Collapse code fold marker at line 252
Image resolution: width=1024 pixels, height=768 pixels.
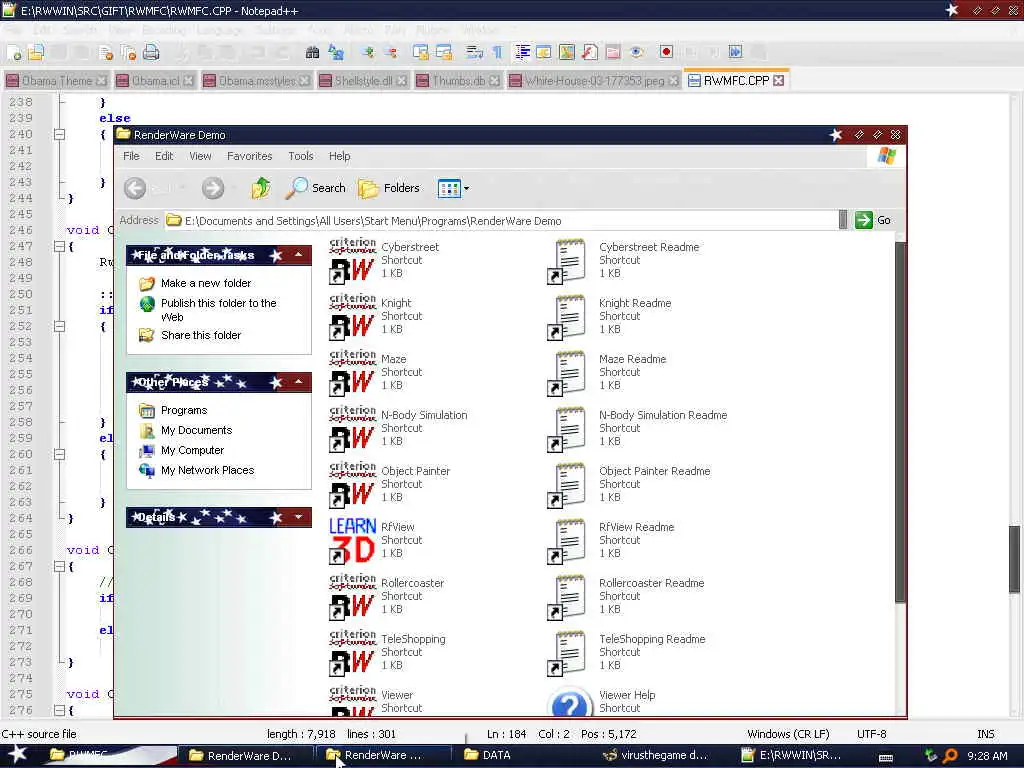pyautogui.click(x=59, y=327)
